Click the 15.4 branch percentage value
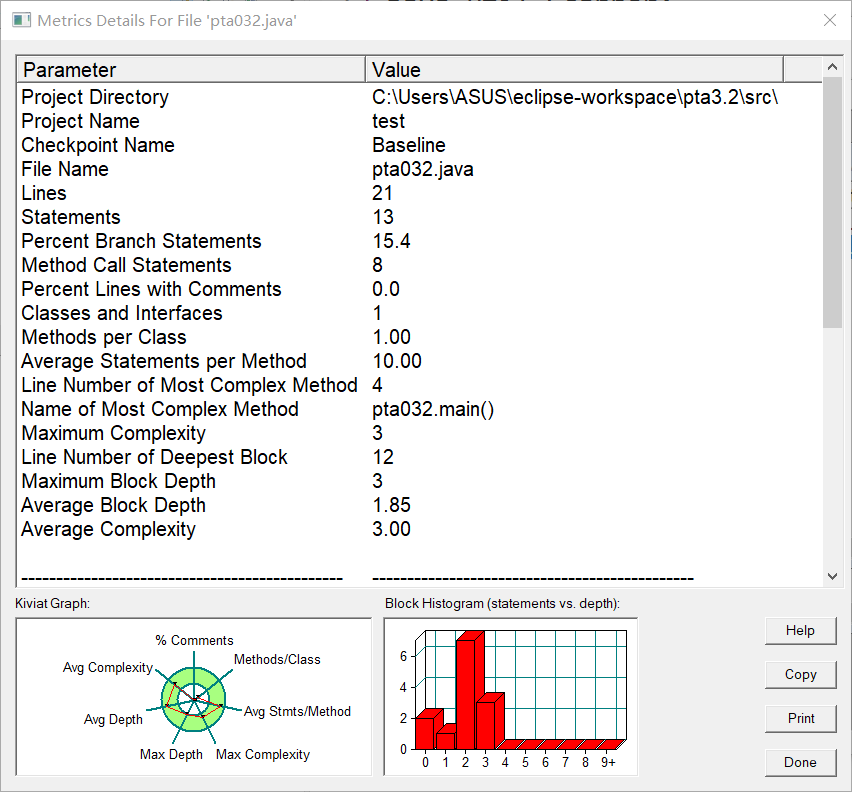852x792 pixels. click(391, 241)
